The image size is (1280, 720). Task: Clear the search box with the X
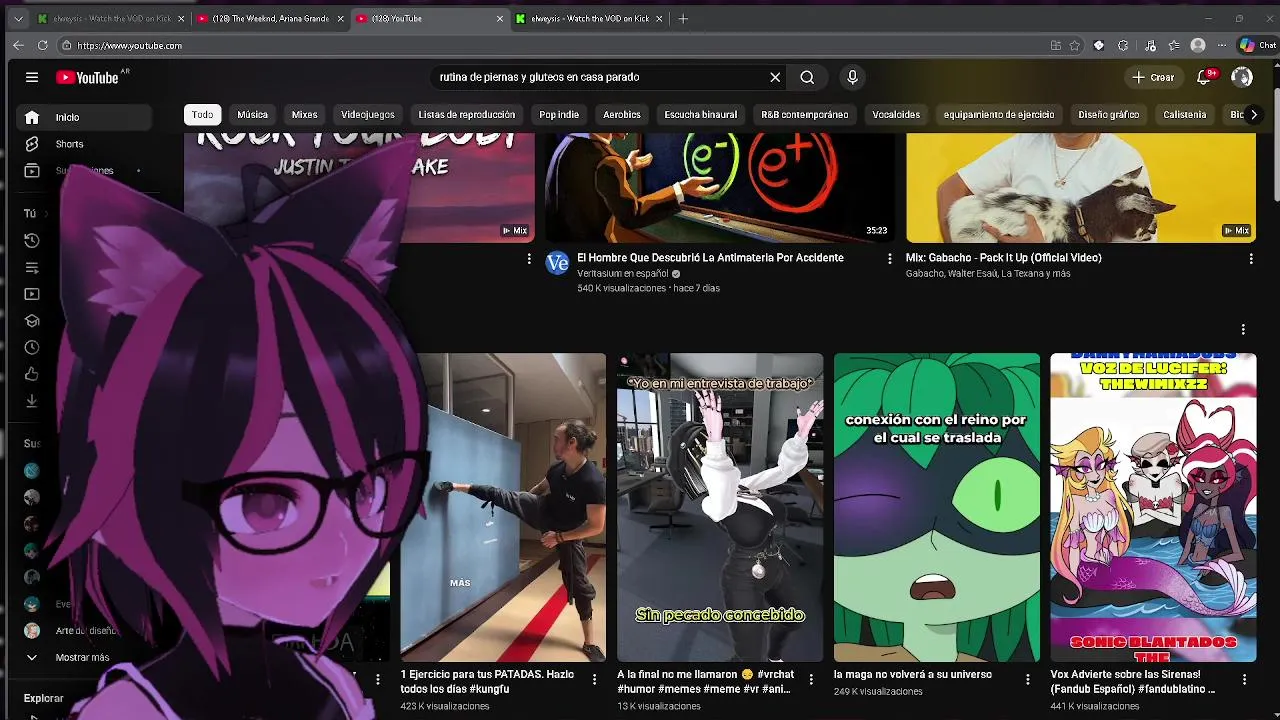(775, 77)
